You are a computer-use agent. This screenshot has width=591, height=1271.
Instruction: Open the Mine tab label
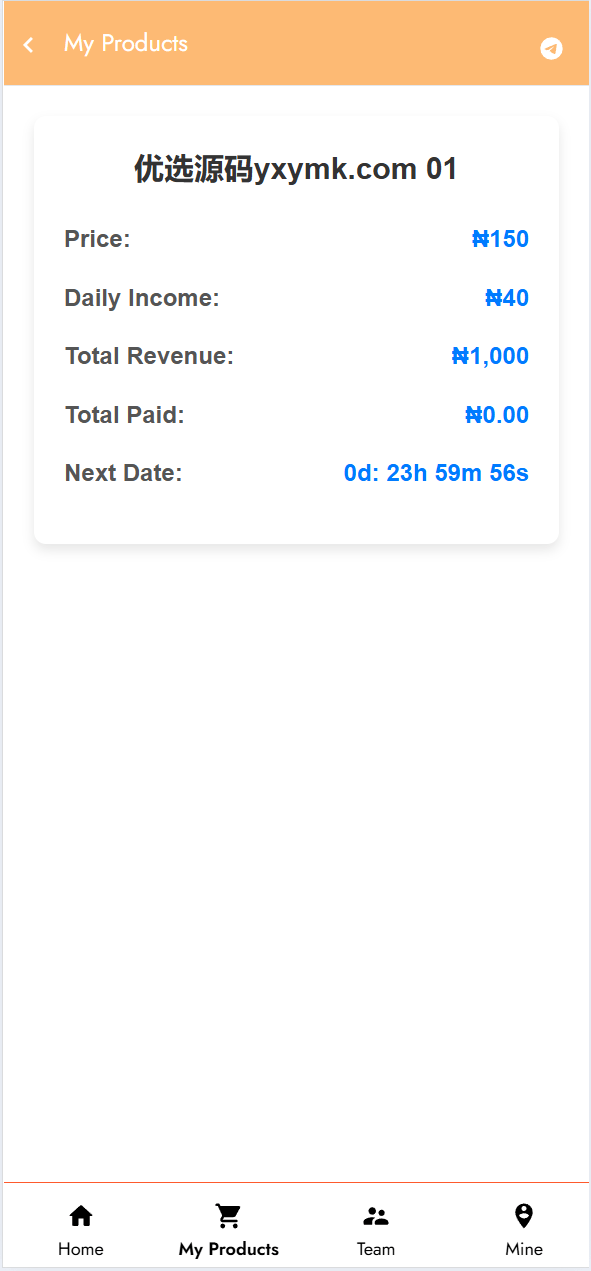524,1249
